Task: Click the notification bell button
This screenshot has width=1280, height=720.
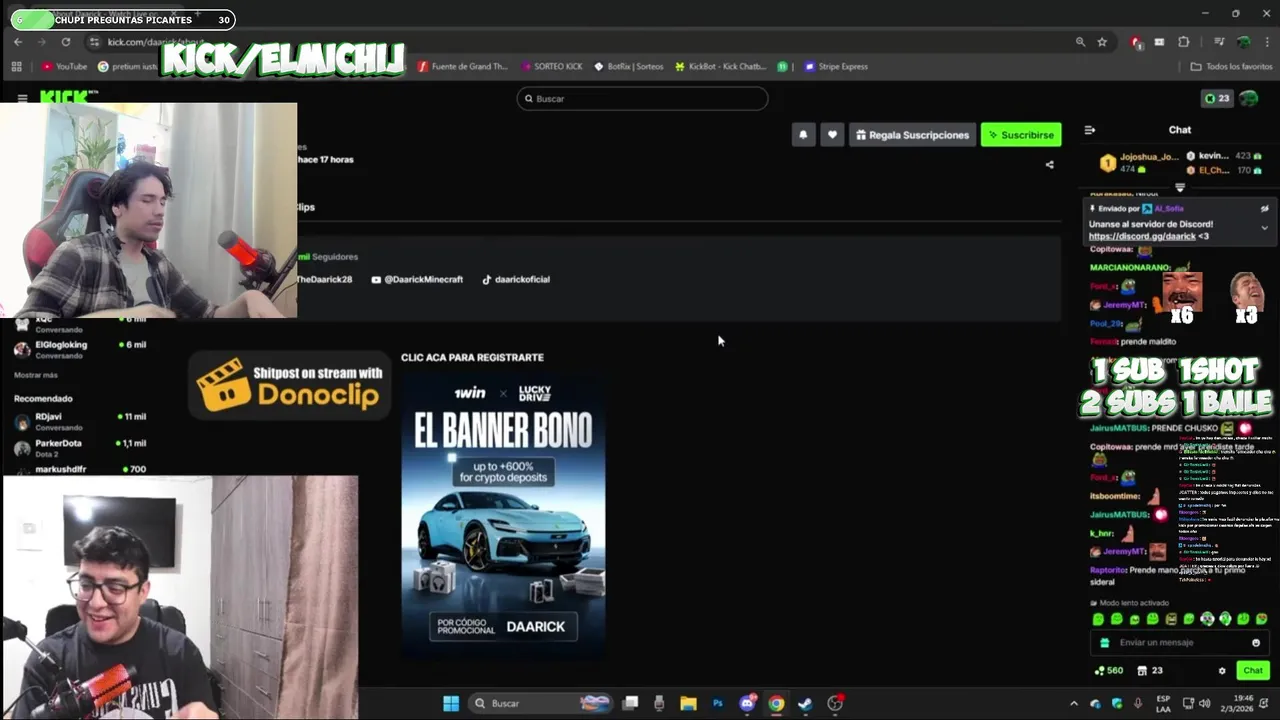Action: coord(803,134)
